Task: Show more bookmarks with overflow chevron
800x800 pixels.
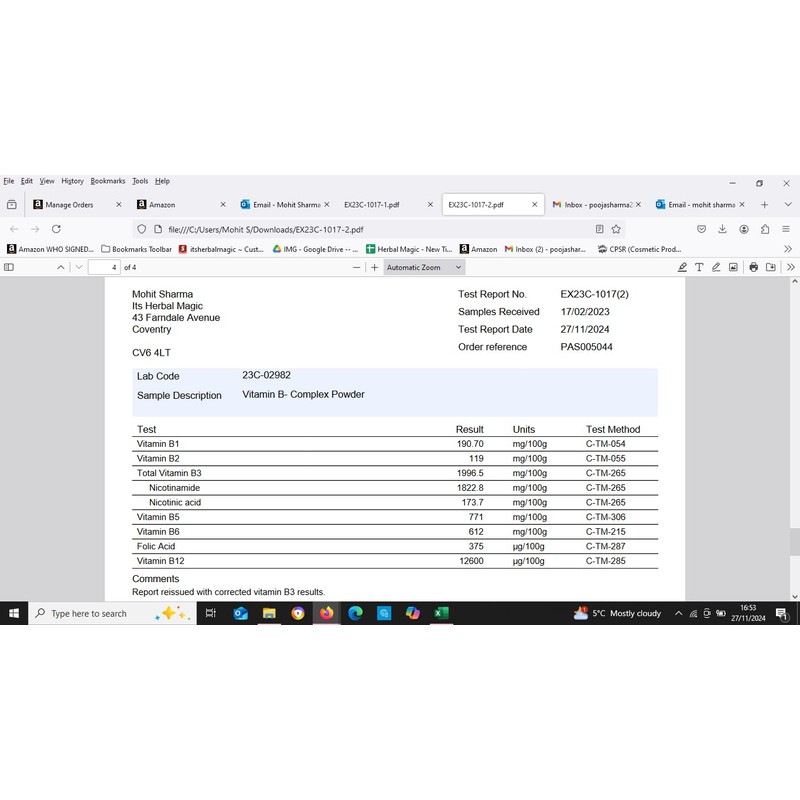Action: pyautogui.click(x=788, y=249)
